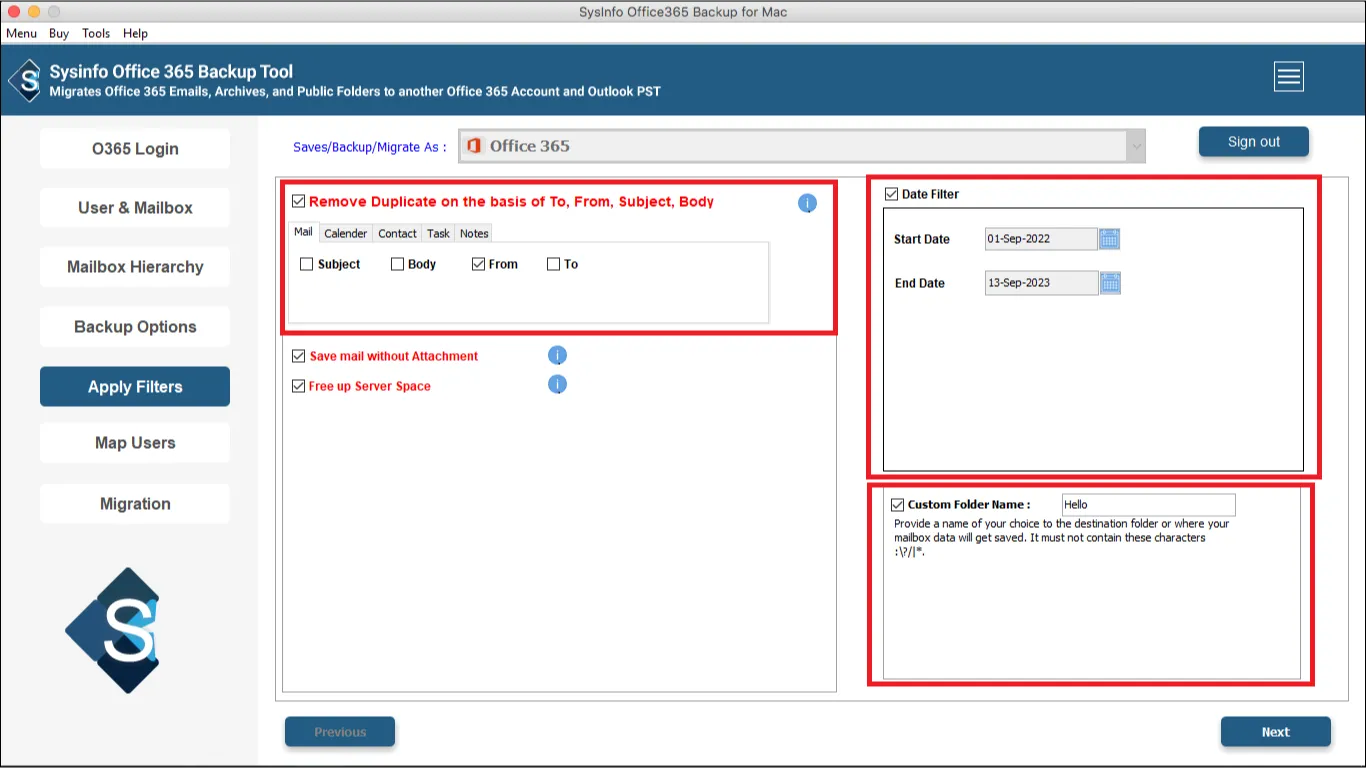
Task: Switch to the Calender tab
Action: pyautogui.click(x=345, y=233)
